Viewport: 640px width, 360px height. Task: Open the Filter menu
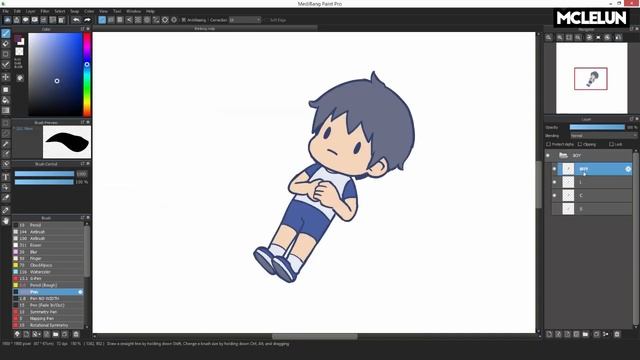[x=45, y=11]
